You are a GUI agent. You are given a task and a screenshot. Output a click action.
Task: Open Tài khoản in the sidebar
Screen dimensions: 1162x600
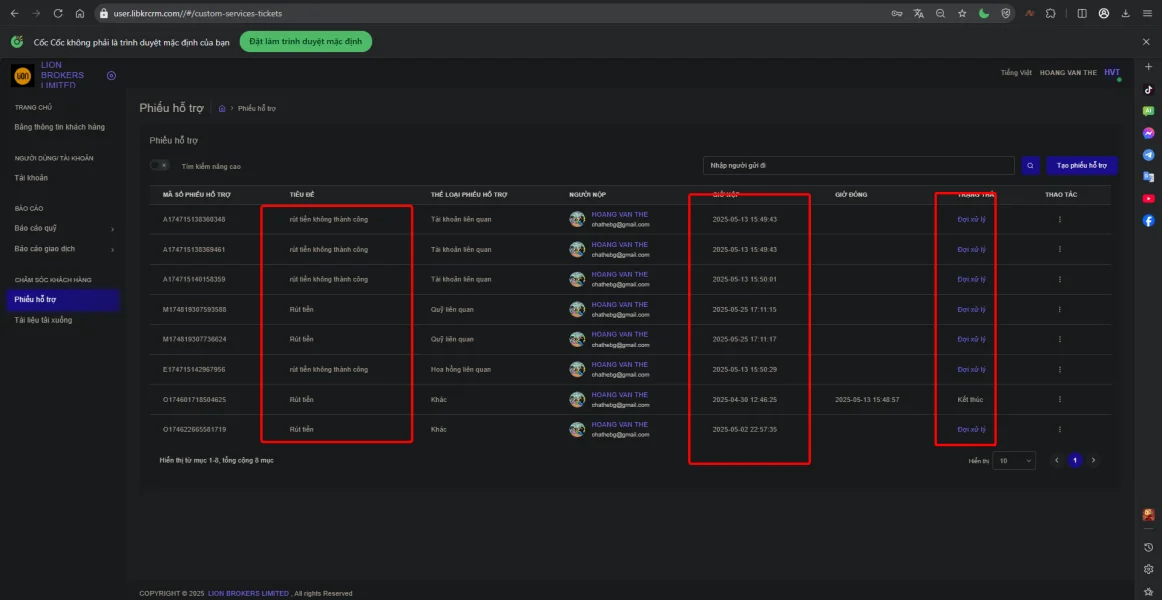[x=31, y=178]
